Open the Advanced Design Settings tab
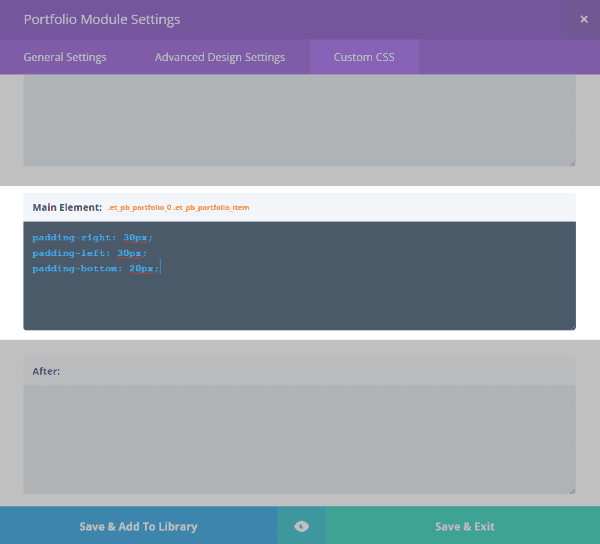 click(x=219, y=57)
